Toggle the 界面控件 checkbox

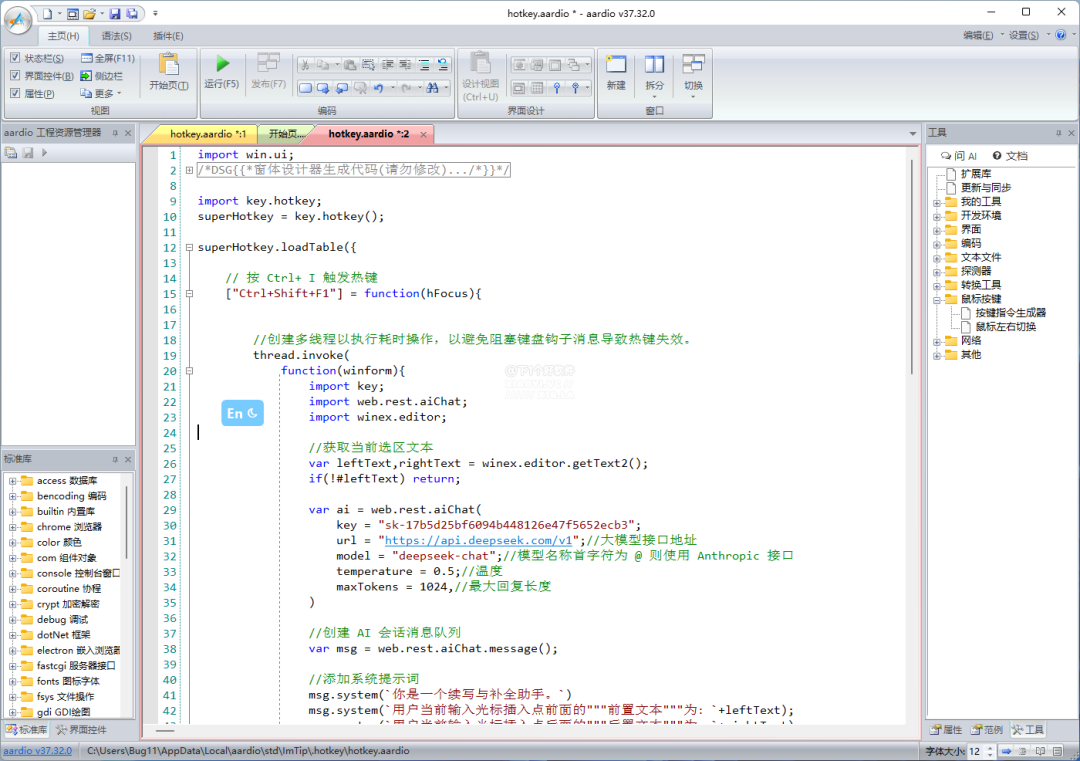click(x=15, y=76)
